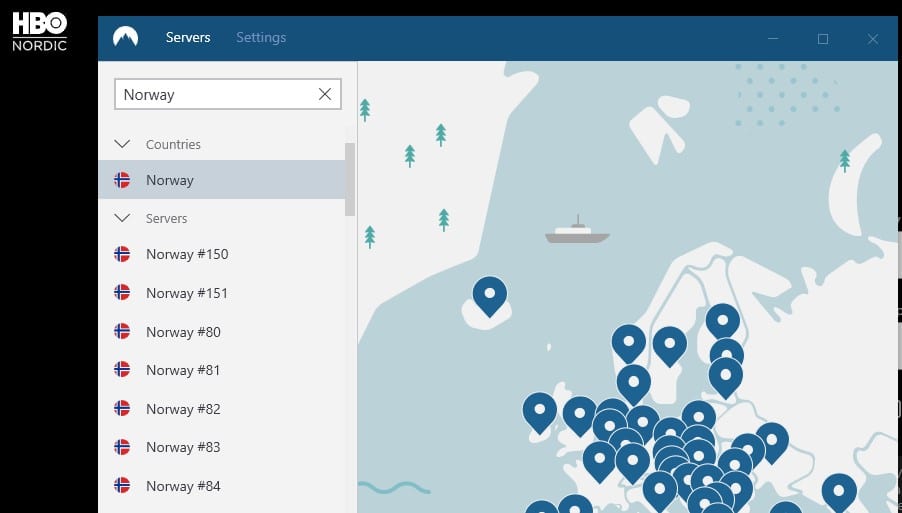
Task: Click the NordVPN mountain logo
Action: 125,37
